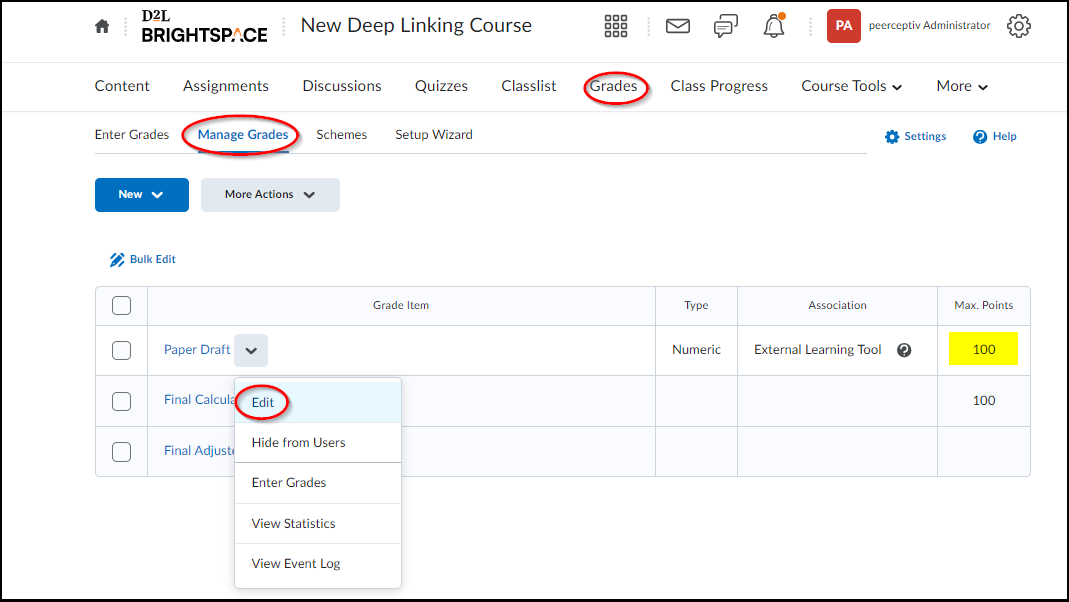Open Grades in navbar
This screenshot has width=1069, height=602.
click(614, 86)
